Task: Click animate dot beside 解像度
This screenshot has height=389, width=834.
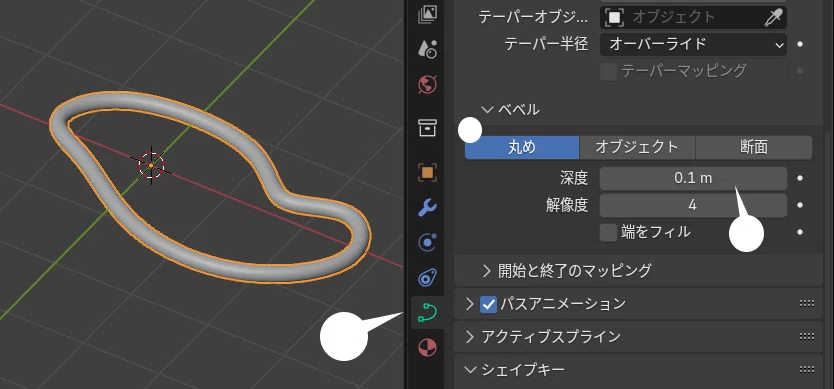Action: click(800, 205)
